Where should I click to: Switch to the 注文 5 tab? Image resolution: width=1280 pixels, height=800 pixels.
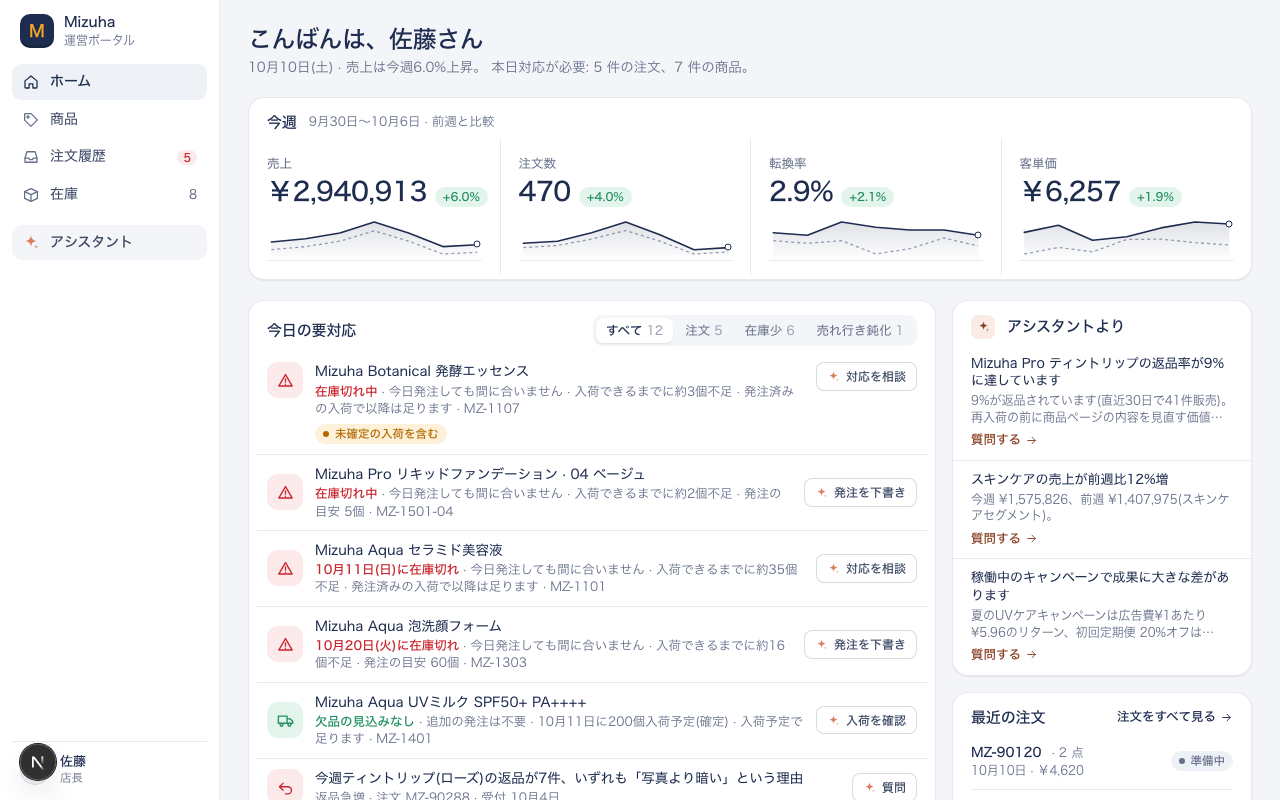pos(703,330)
